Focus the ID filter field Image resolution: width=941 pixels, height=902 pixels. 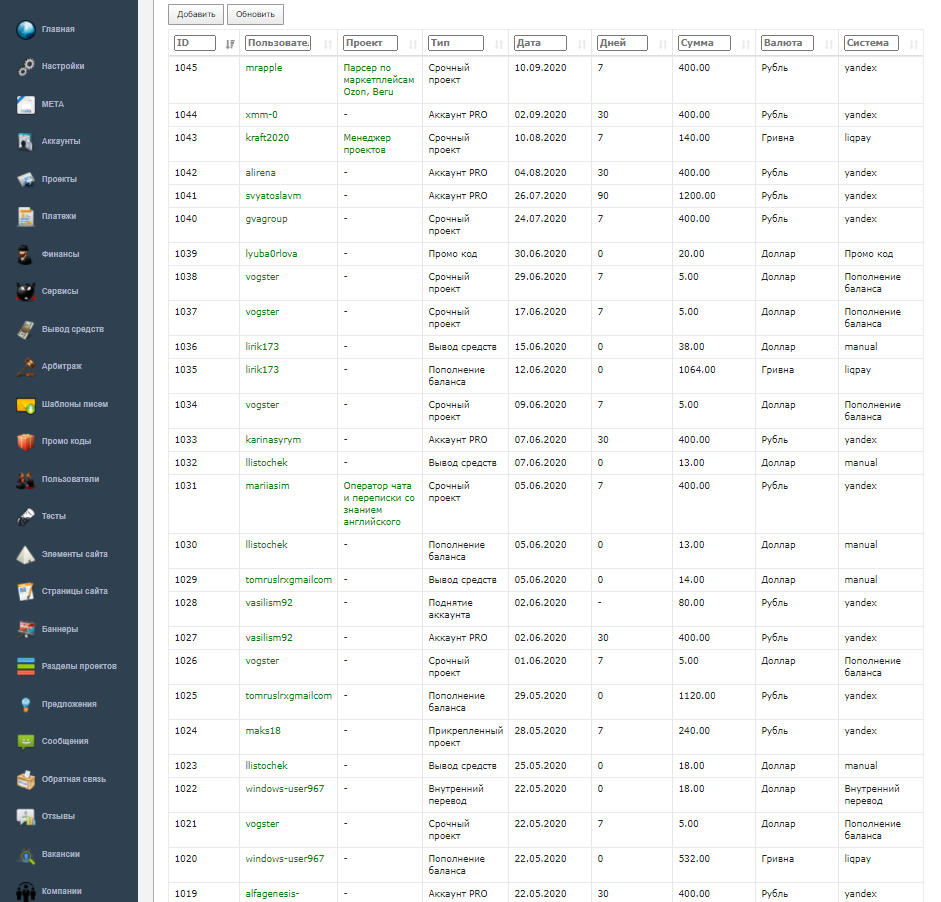(x=194, y=43)
